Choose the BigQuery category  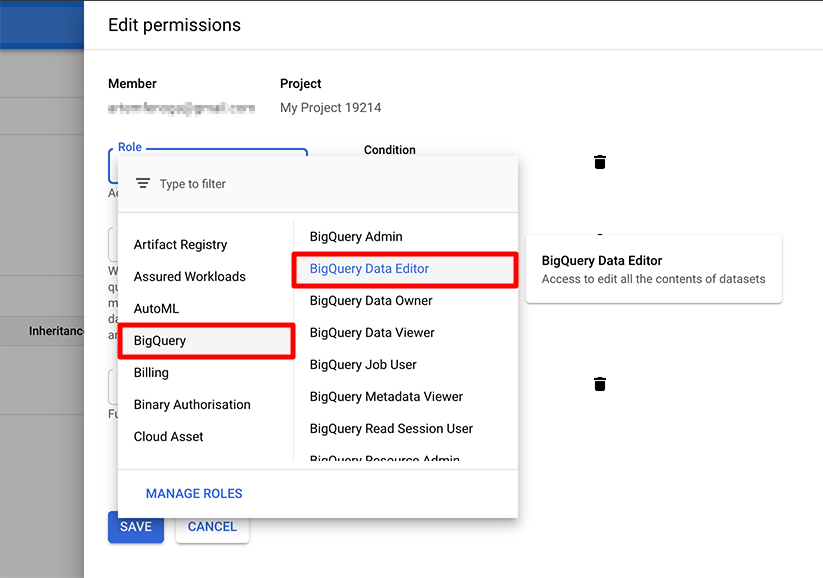point(206,341)
